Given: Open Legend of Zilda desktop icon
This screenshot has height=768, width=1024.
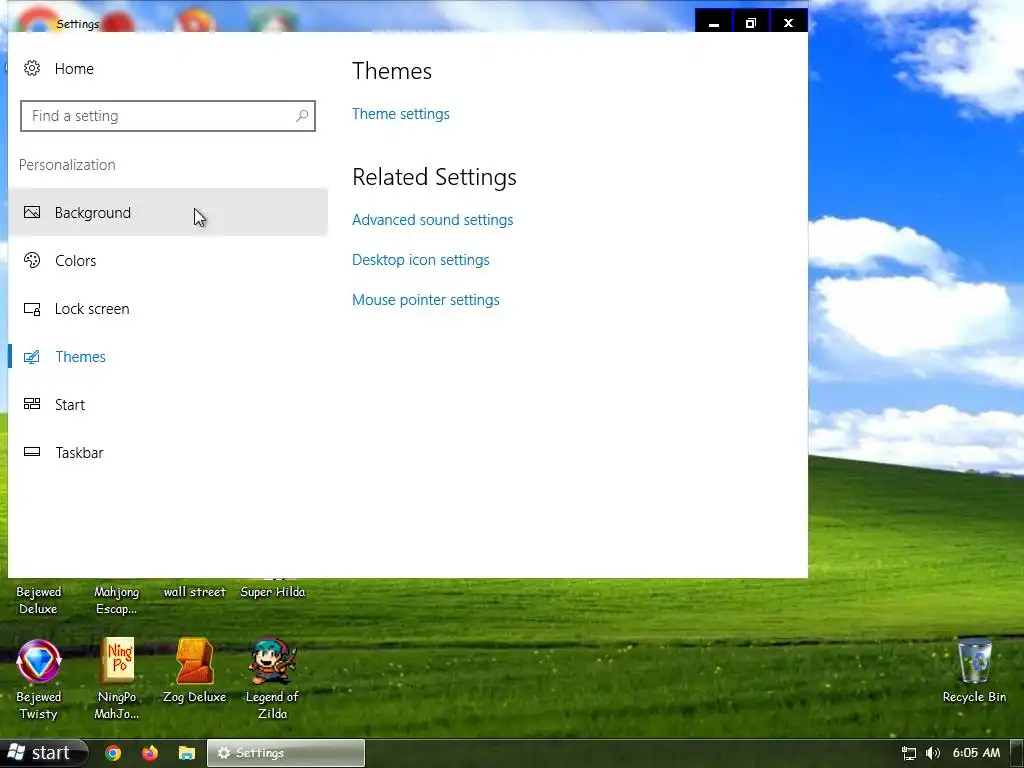Looking at the screenshot, I should (272, 662).
